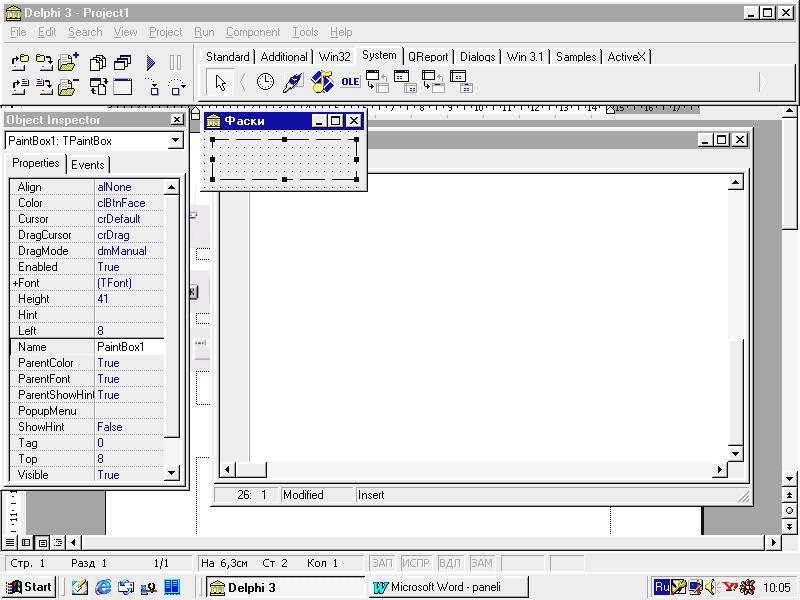Open the View menu
Screen dimensions: 800x600
pyautogui.click(x=126, y=32)
